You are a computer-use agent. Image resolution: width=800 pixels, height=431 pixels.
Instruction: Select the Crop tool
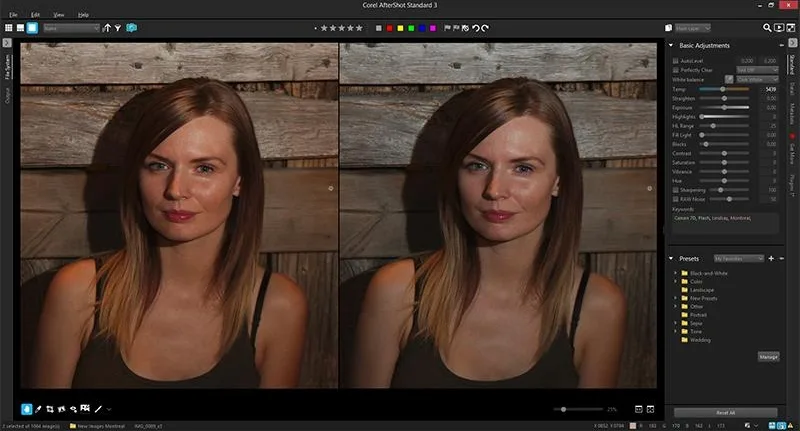pyautogui.click(x=50, y=409)
